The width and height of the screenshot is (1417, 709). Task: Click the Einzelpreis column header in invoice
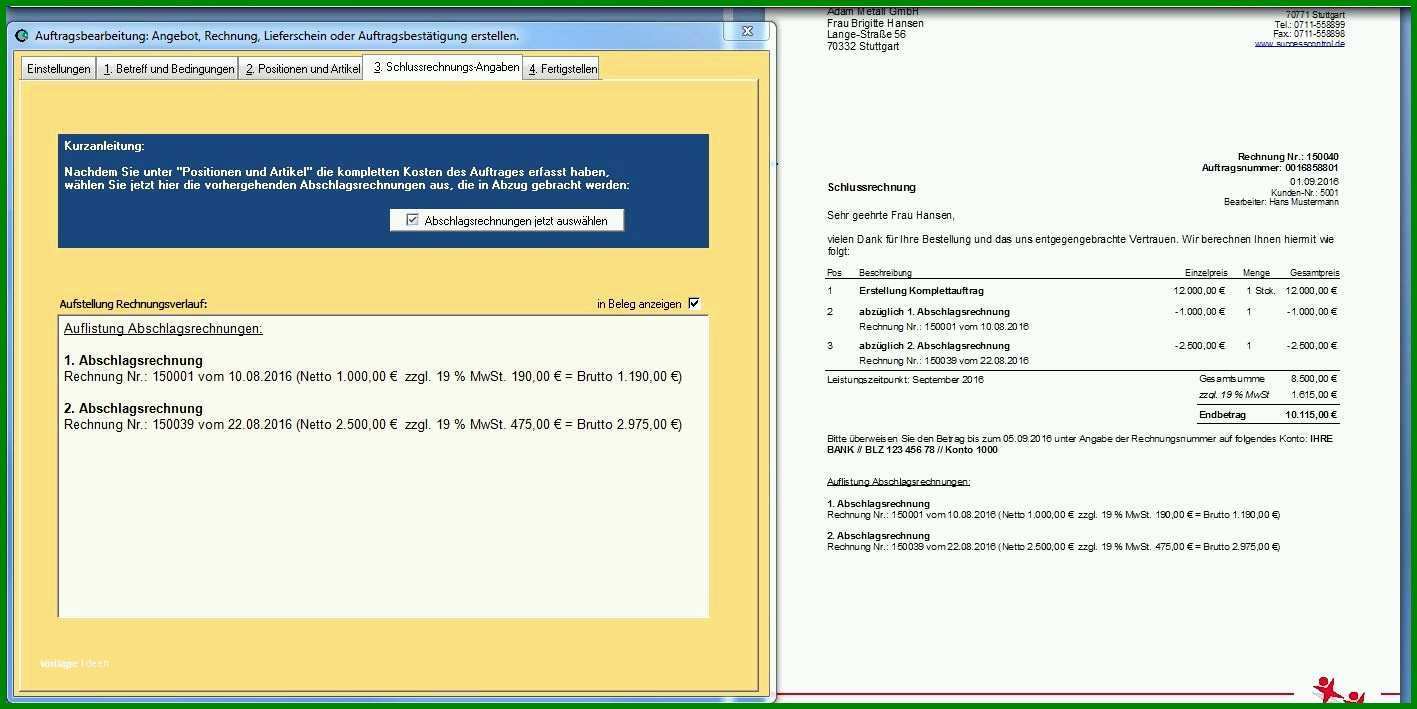pyautogui.click(x=1206, y=272)
